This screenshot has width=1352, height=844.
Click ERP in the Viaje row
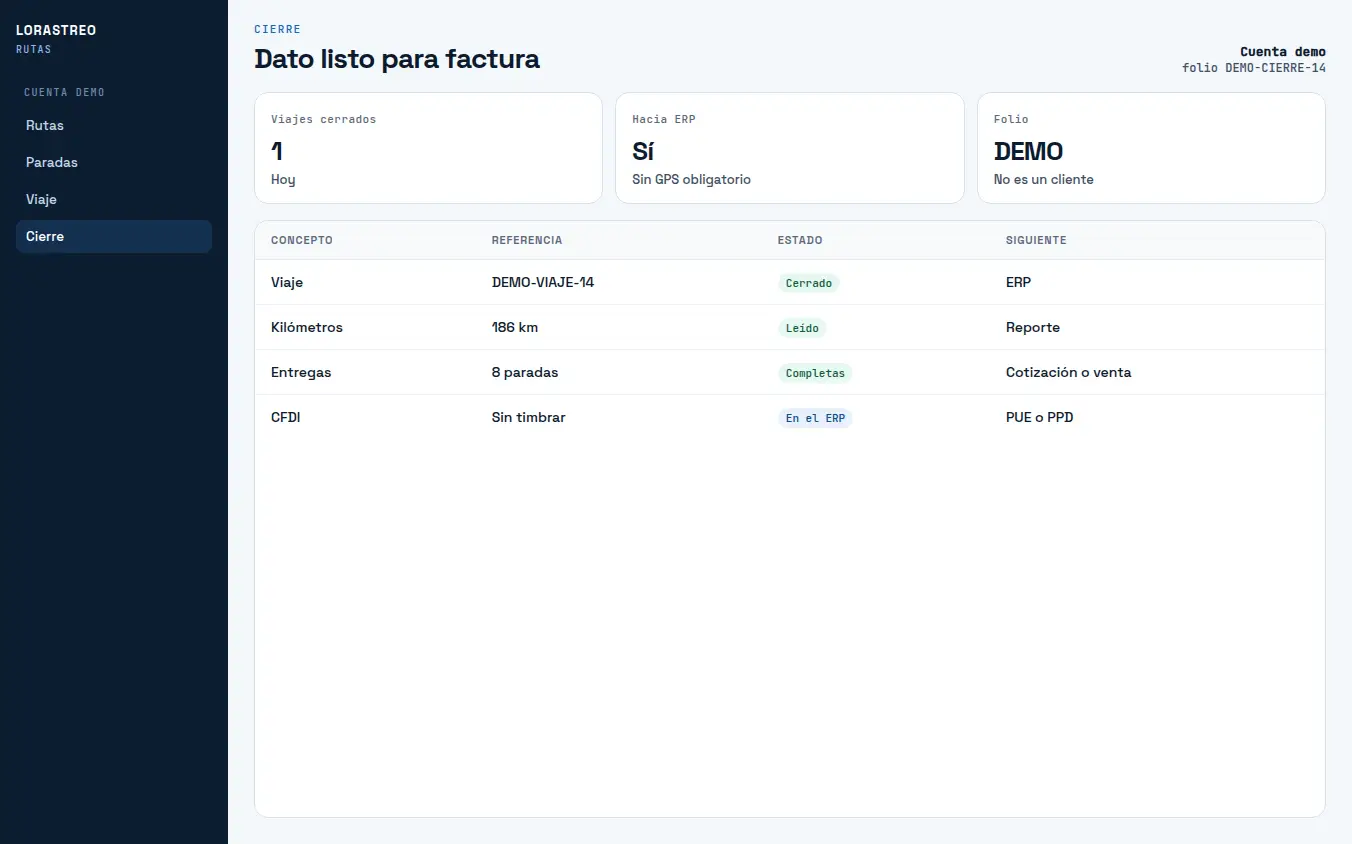(1019, 282)
